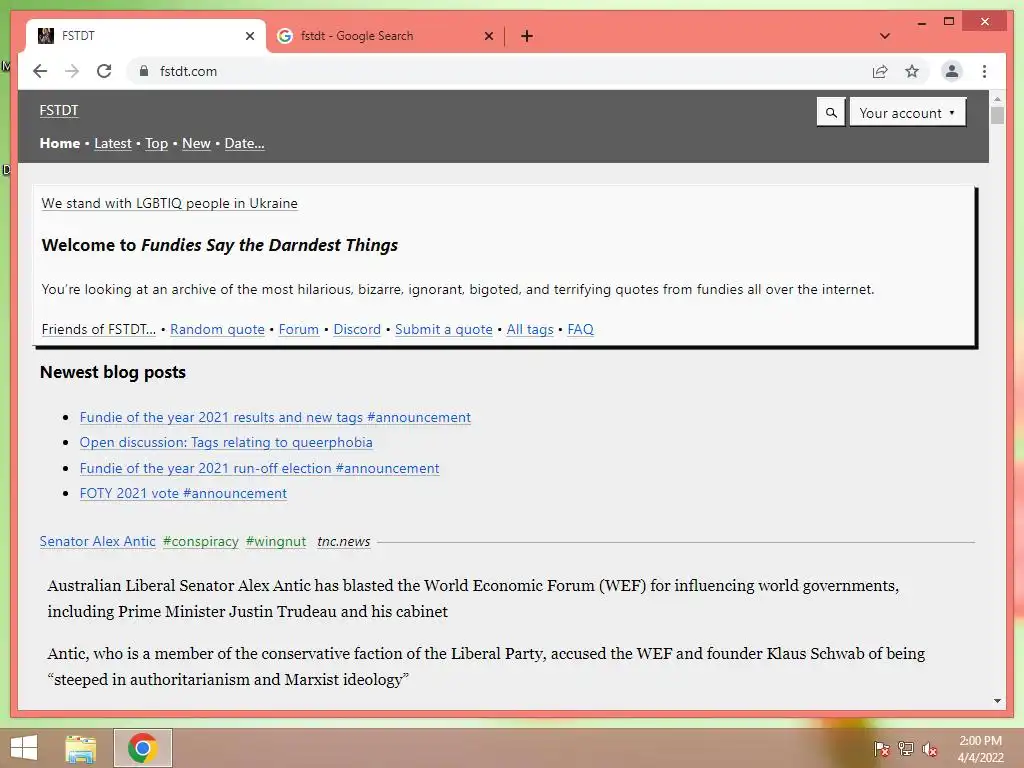Switch to the FSTDT tab
The height and width of the screenshot is (768, 1024).
click(146, 36)
